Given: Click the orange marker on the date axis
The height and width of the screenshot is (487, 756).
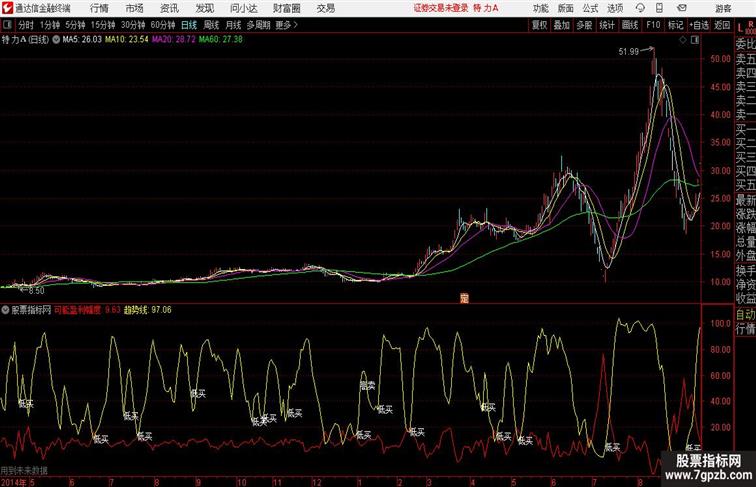Looking at the screenshot, I should pyautogui.click(x=464, y=298).
